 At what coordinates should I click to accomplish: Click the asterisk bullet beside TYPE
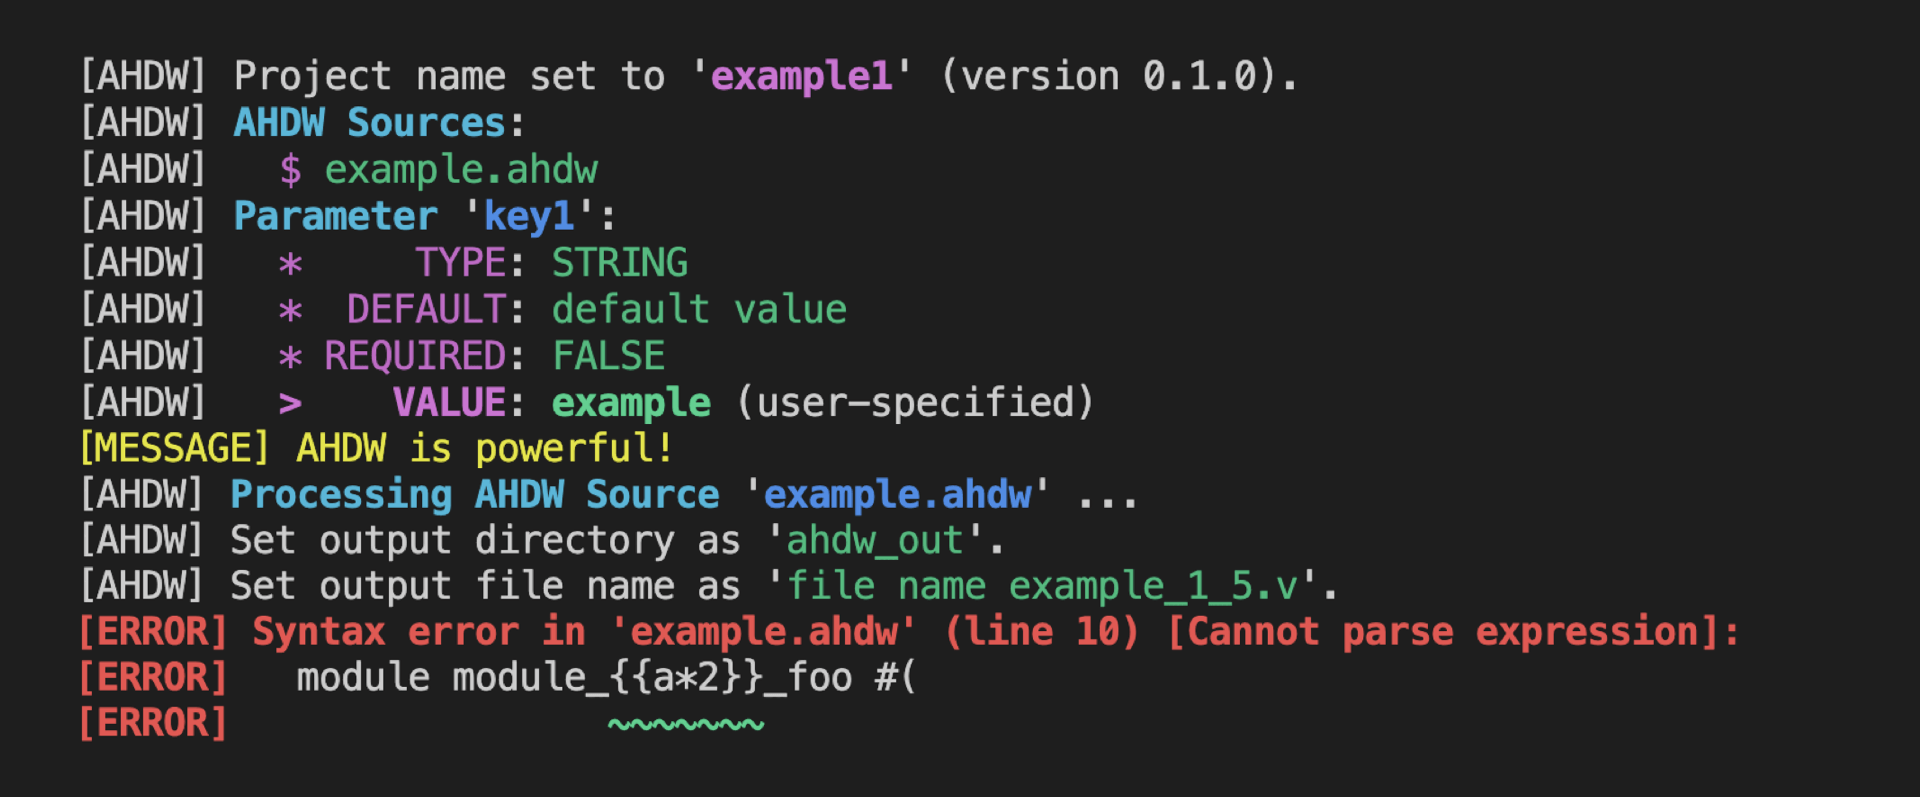click(290, 265)
